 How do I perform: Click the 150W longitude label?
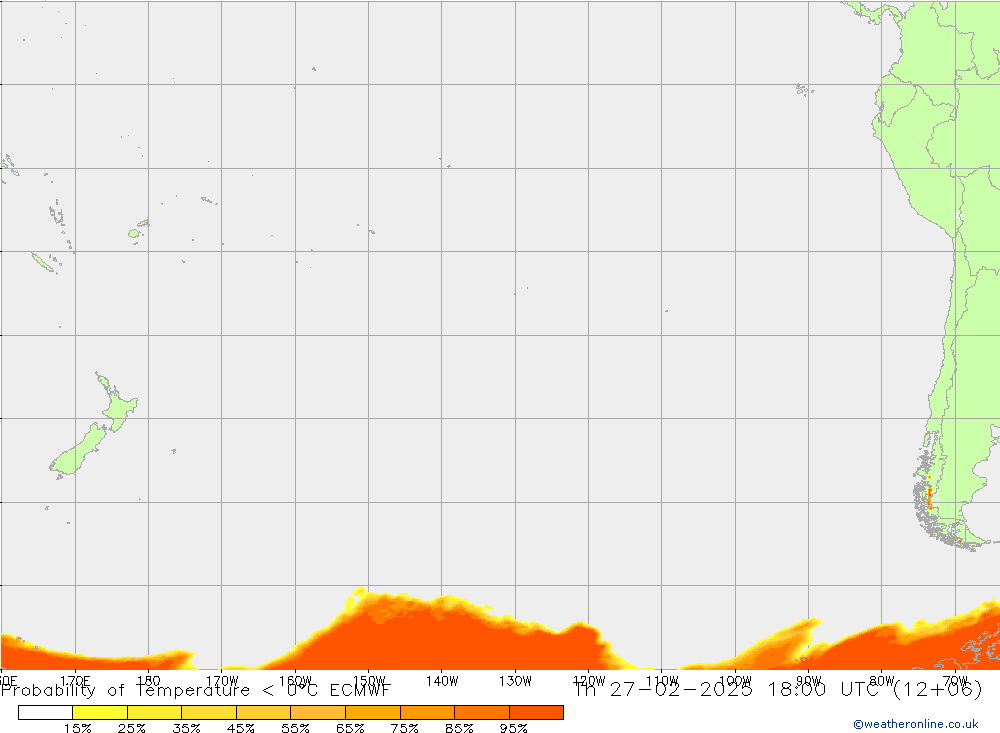click(x=369, y=681)
